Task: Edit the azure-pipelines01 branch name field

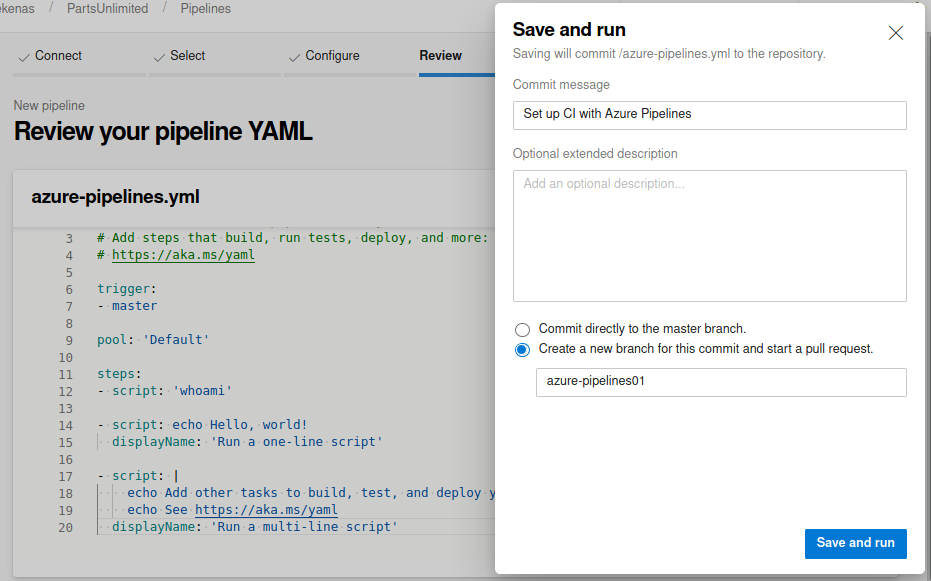Action: pos(721,382)
